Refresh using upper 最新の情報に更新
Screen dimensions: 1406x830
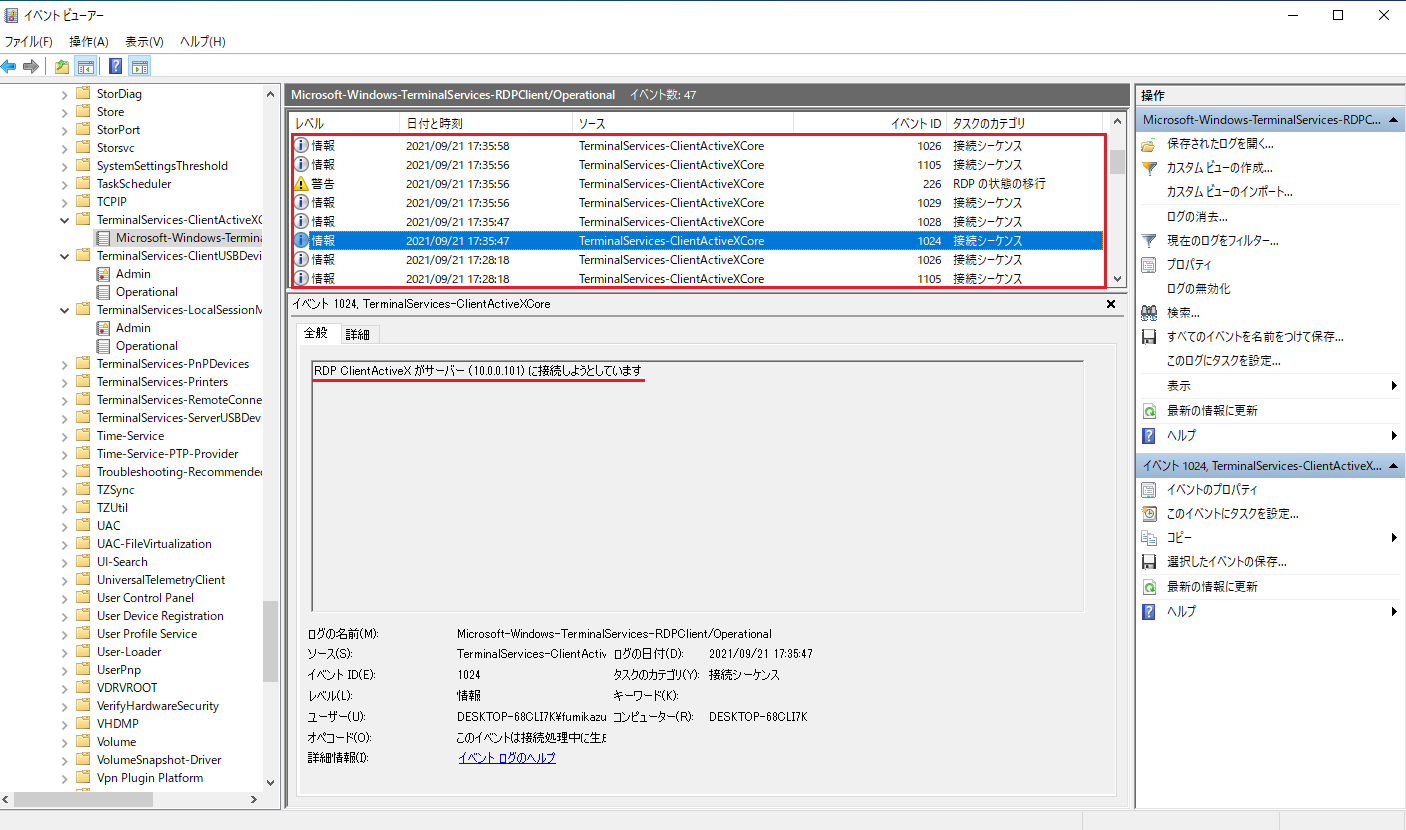click(x=1212, y=411)
